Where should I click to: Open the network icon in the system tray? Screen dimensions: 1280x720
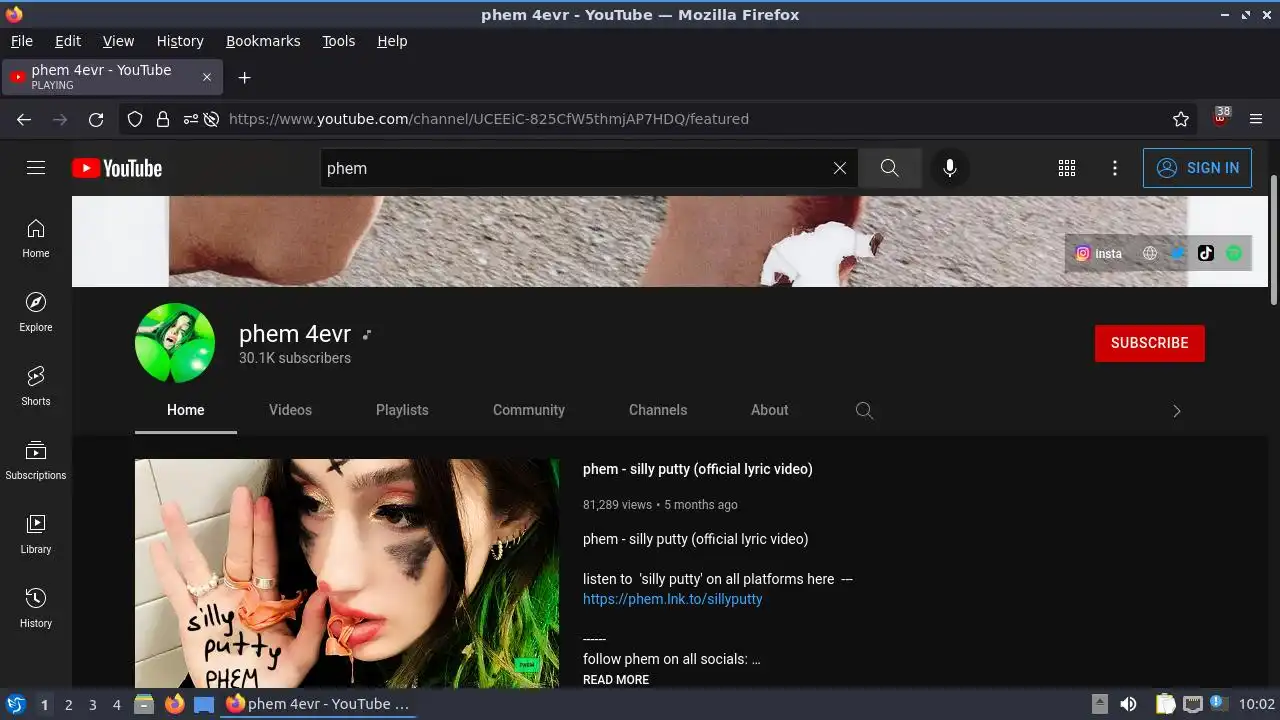coord(1192,704)
